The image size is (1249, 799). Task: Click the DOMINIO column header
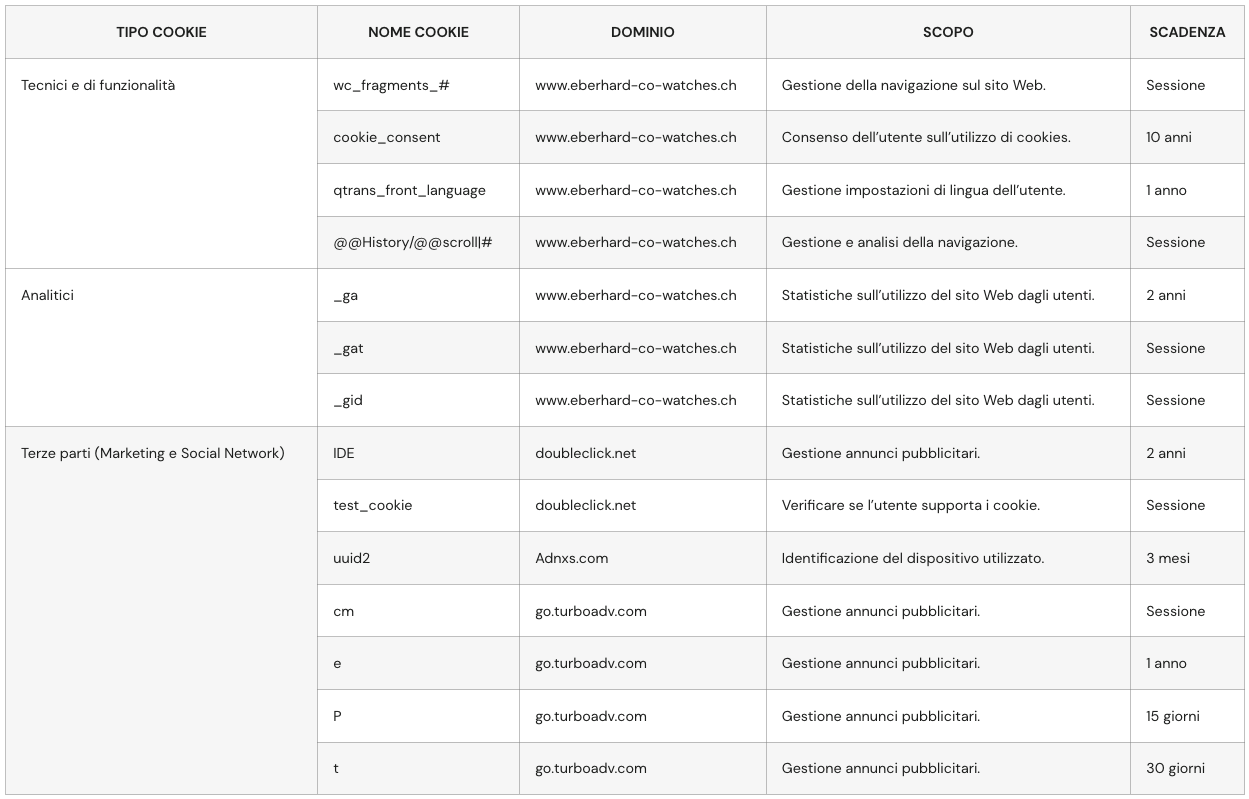[642, 32]
